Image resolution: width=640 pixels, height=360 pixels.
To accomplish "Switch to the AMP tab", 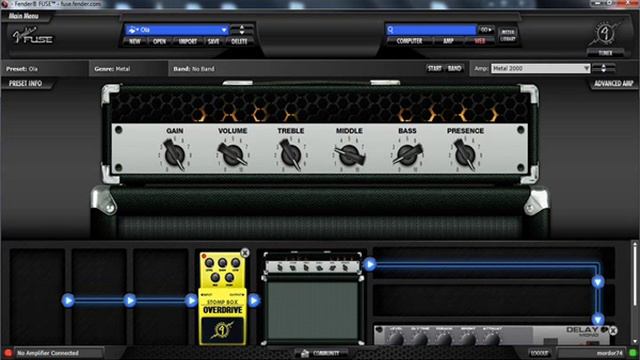I will 449,41.
